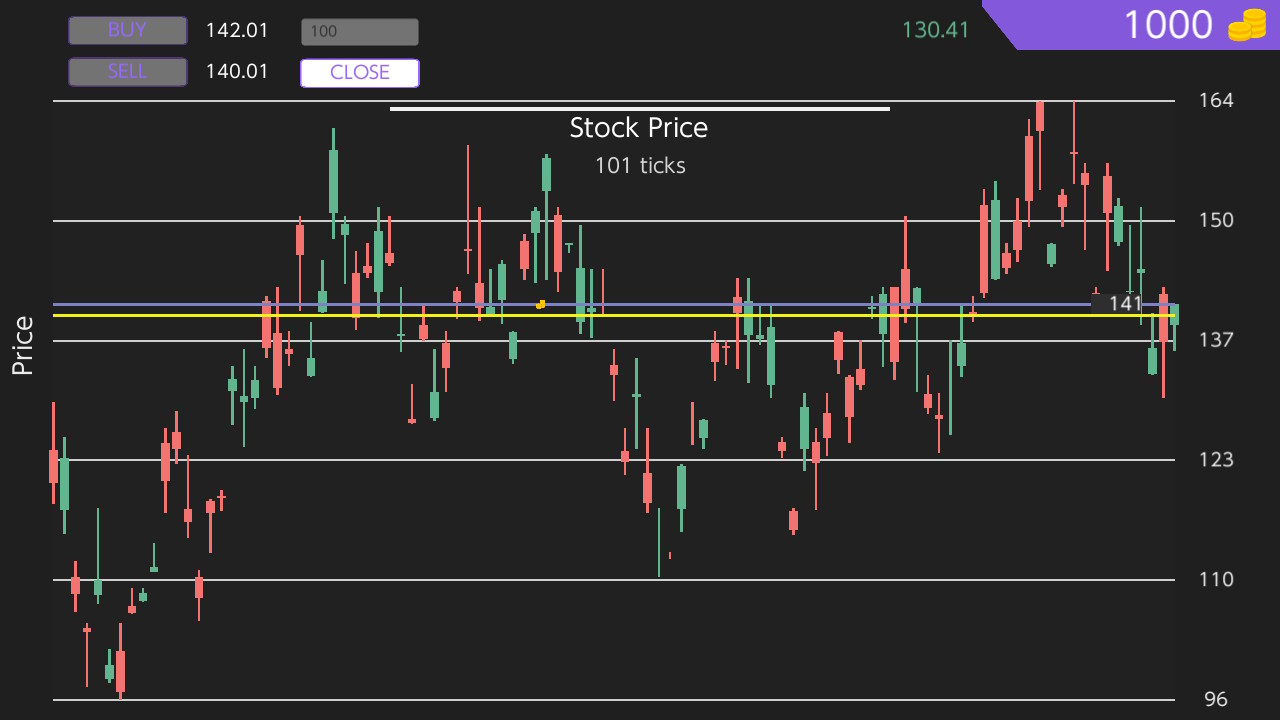Click the white progress bar above the title

[x=639, y=107]
